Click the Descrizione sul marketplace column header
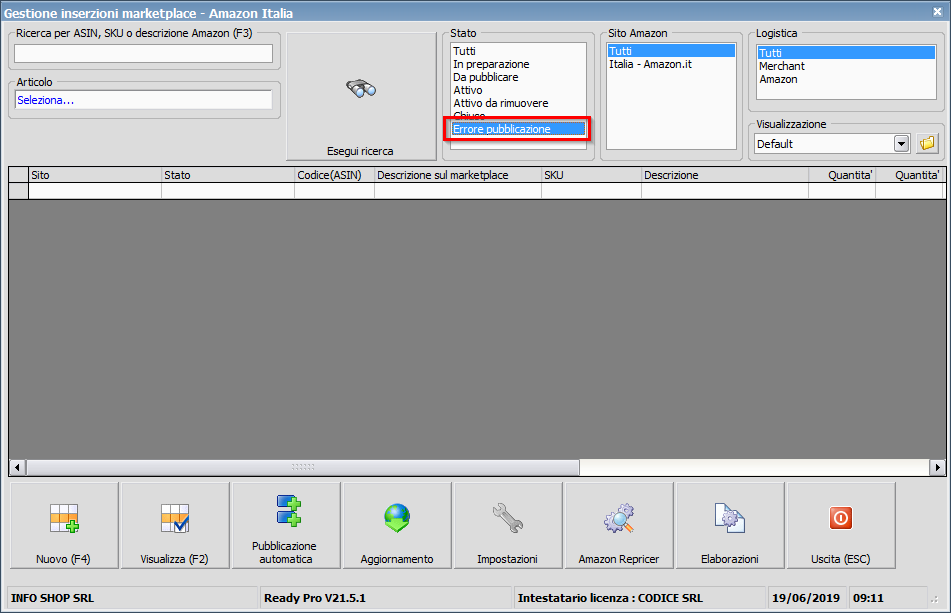Viewport: 951px width, 613px height. (458, 175)
